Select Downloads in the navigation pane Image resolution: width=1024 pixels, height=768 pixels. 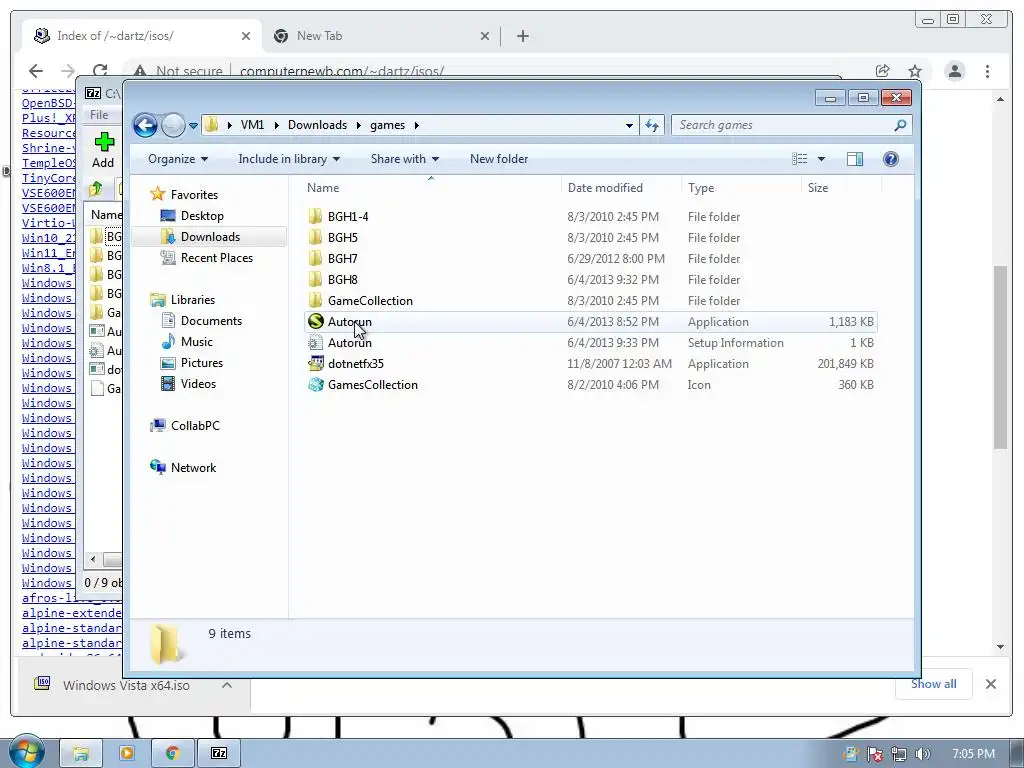coord(210,236)
